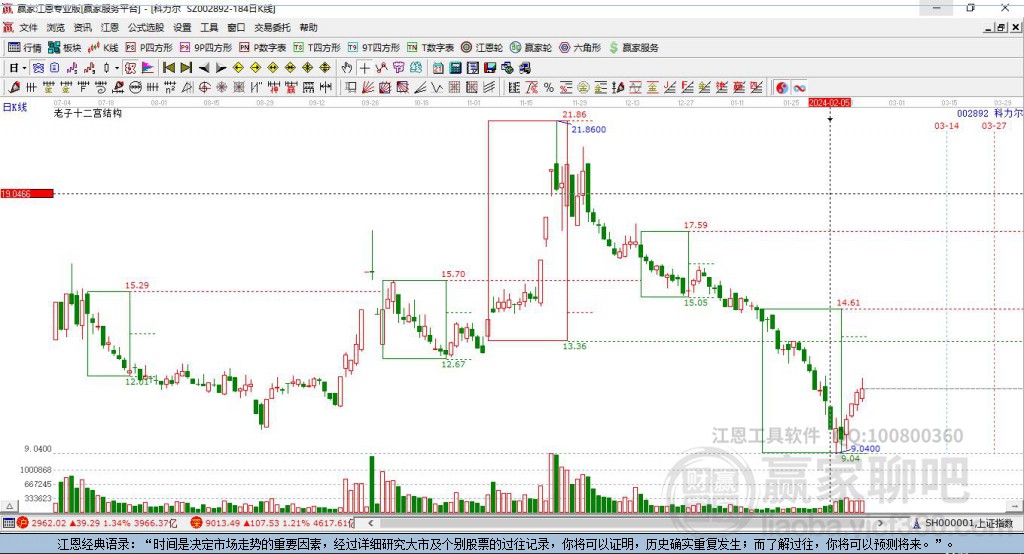Click the 老子十二宫结构 indicator label
Image resolution: width=1024 pixels, height=554 pixels.
[88, 113]
